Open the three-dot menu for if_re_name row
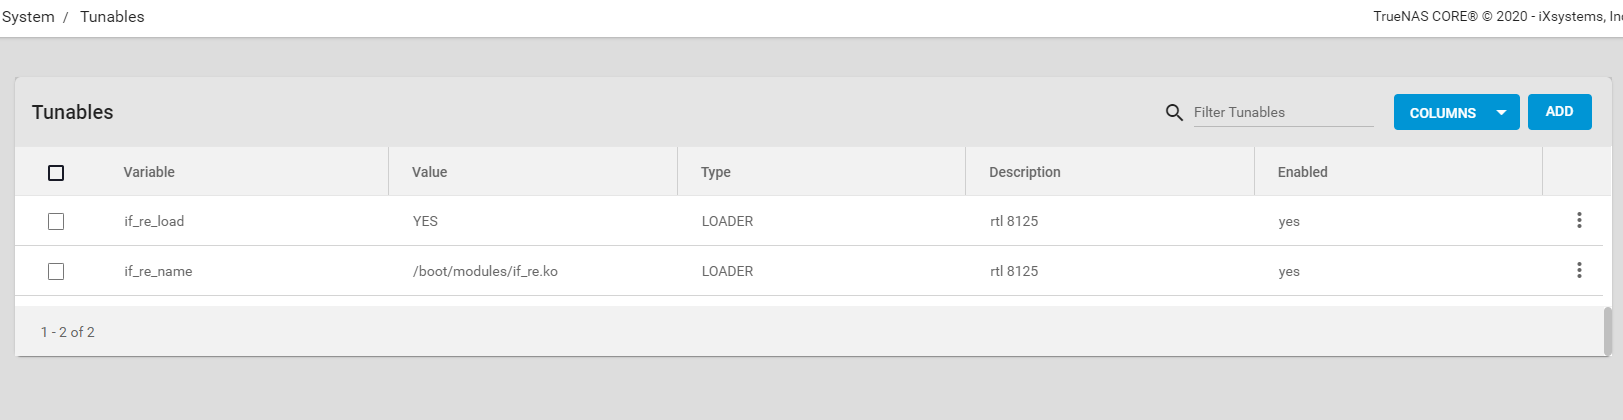The width and height of the screenshot is (1623, 420). 1579,270
